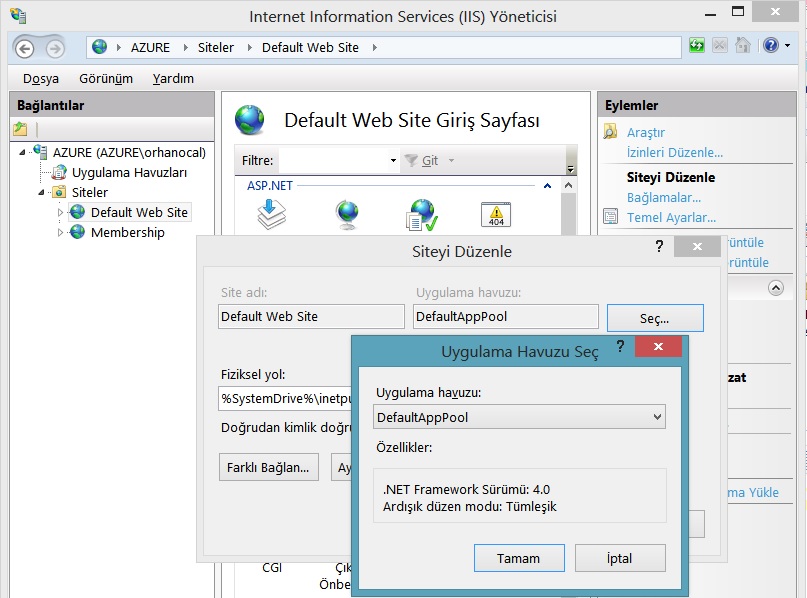Collapse the ASP.NET section chevron
The height and width of the screenshot is (598, 807).
tap(545, 185)
